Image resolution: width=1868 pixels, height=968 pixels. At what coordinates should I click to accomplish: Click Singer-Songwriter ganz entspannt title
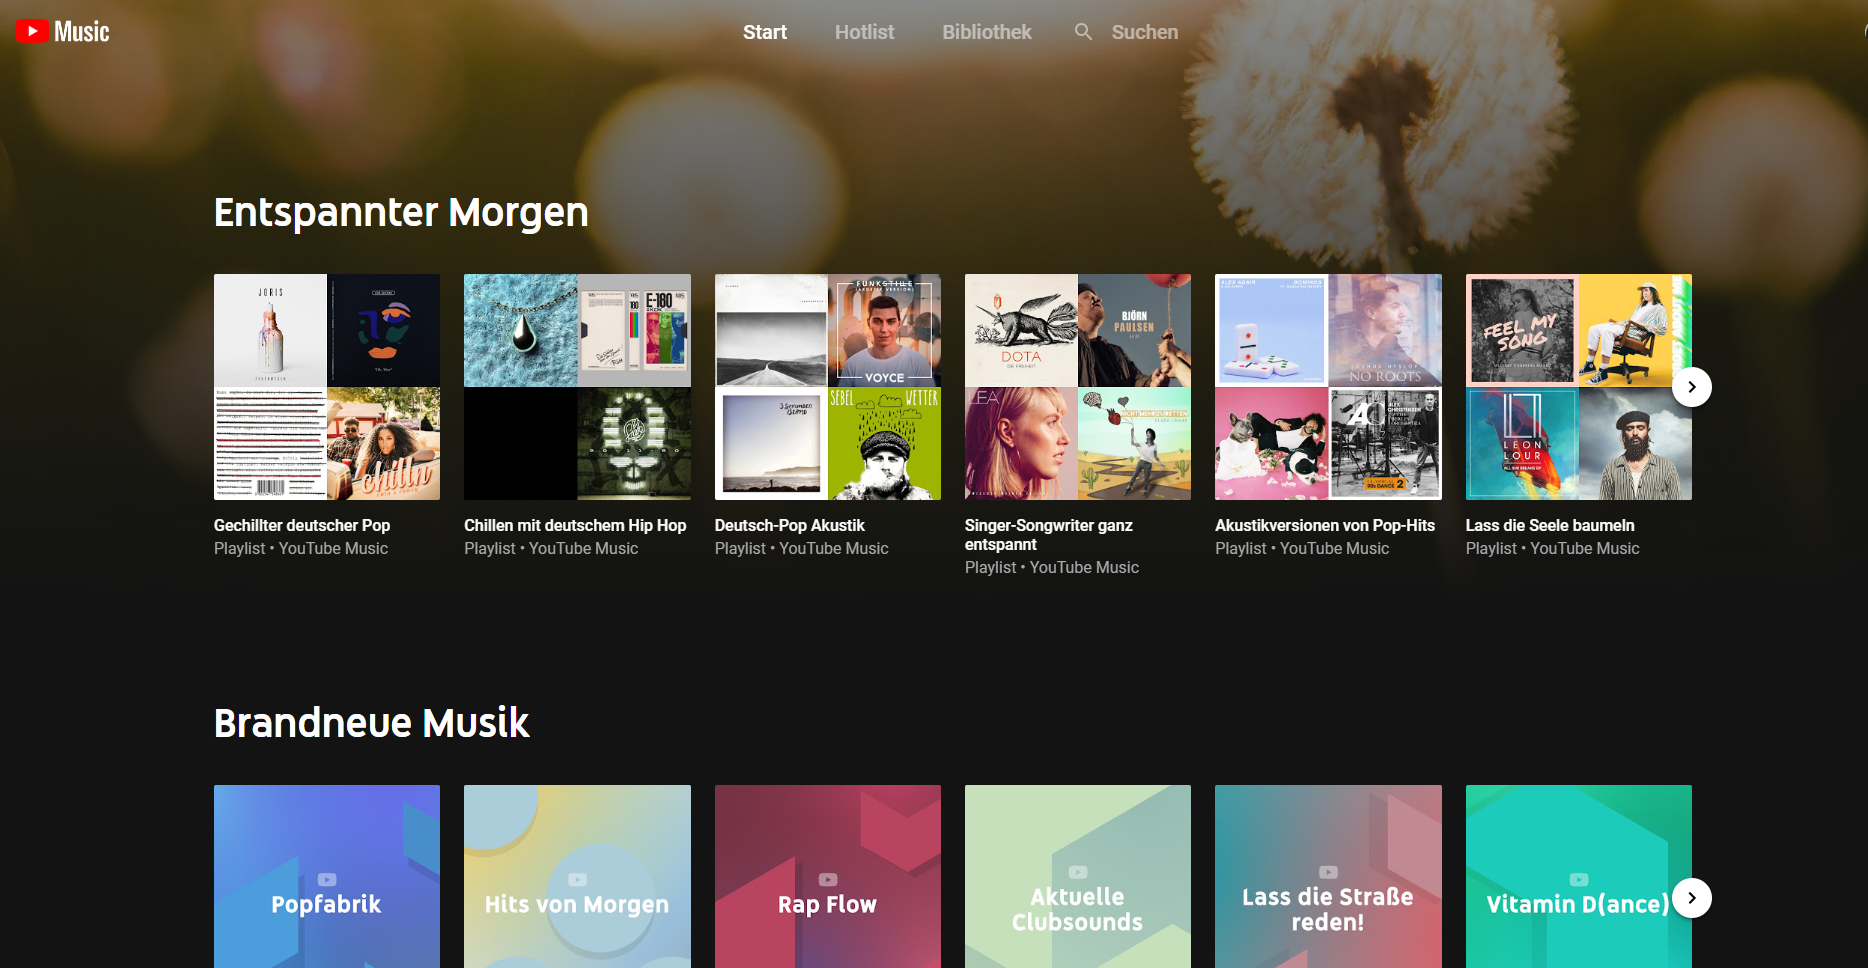click(1049, 535)
